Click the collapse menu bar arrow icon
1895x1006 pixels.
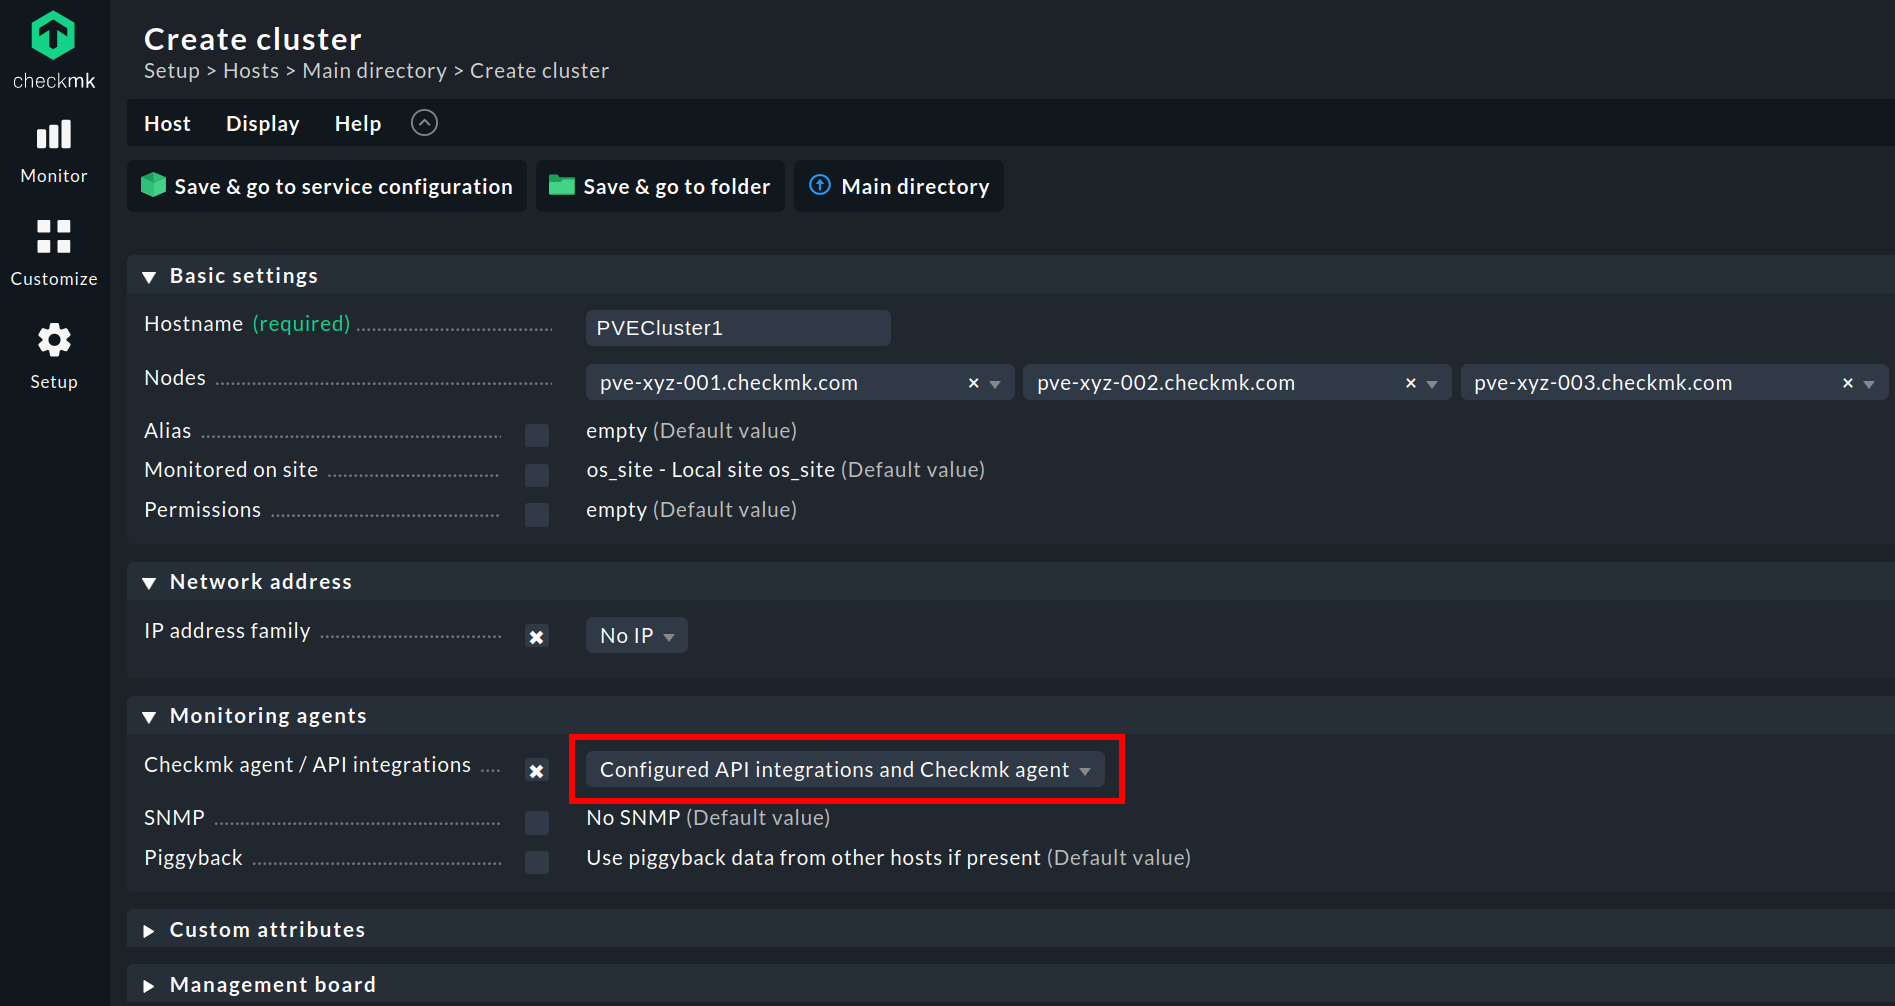[424, 123]
